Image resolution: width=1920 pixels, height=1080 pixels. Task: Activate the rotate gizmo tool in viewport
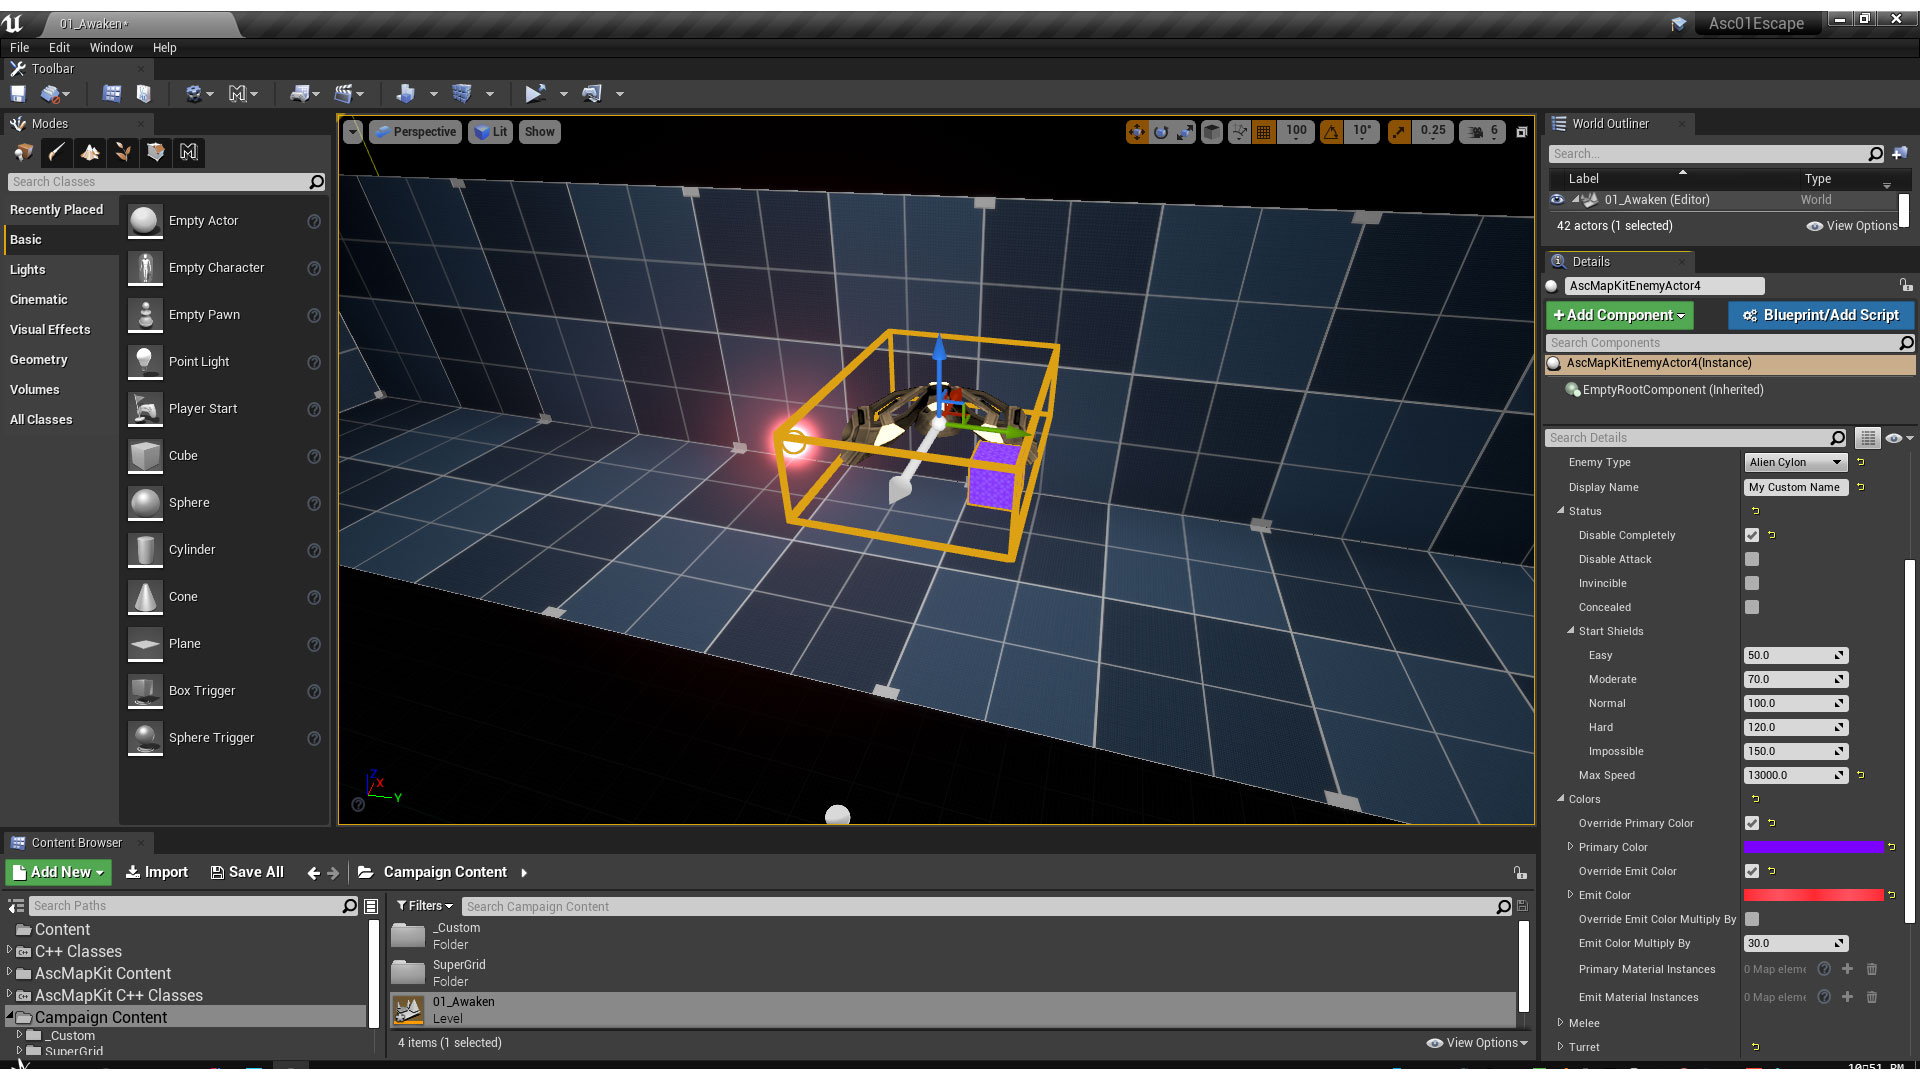(1161, 131)
